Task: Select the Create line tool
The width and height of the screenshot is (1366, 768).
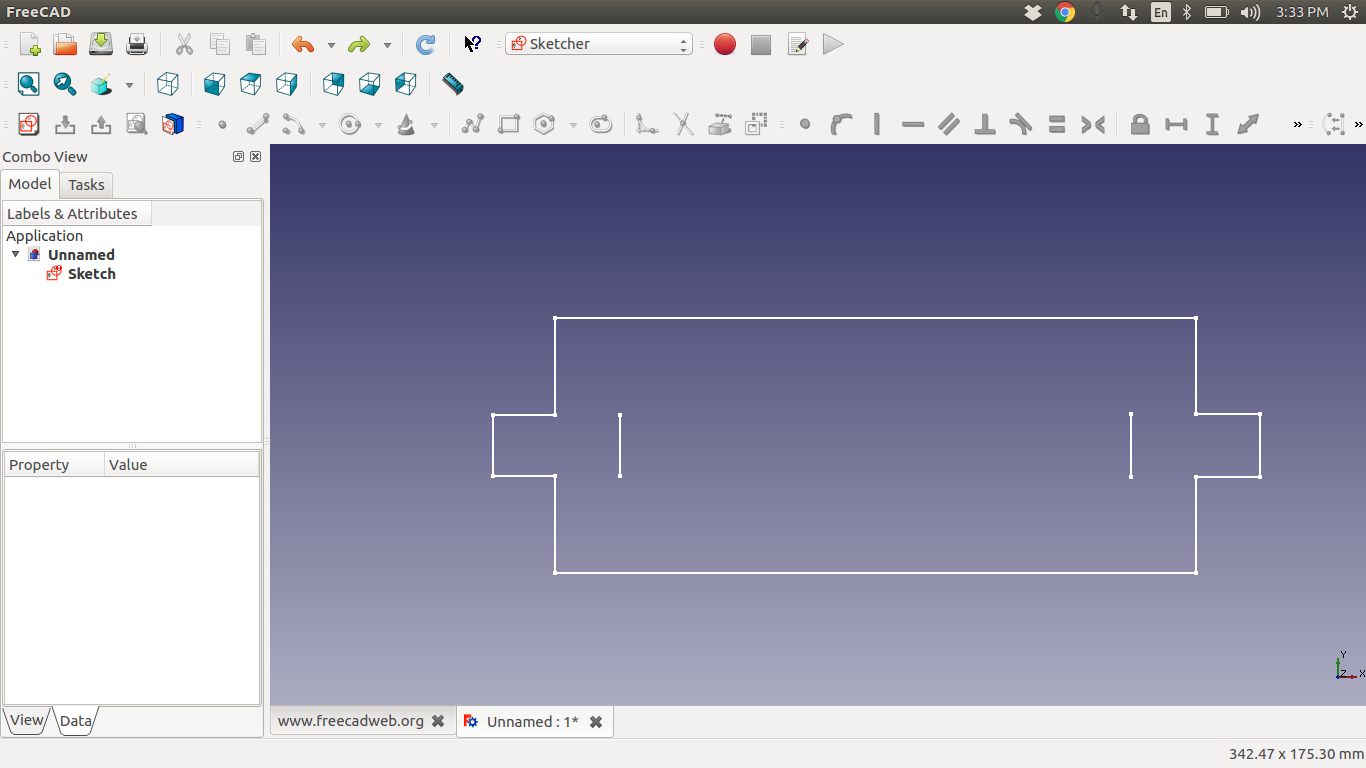Action: point(258,124)
